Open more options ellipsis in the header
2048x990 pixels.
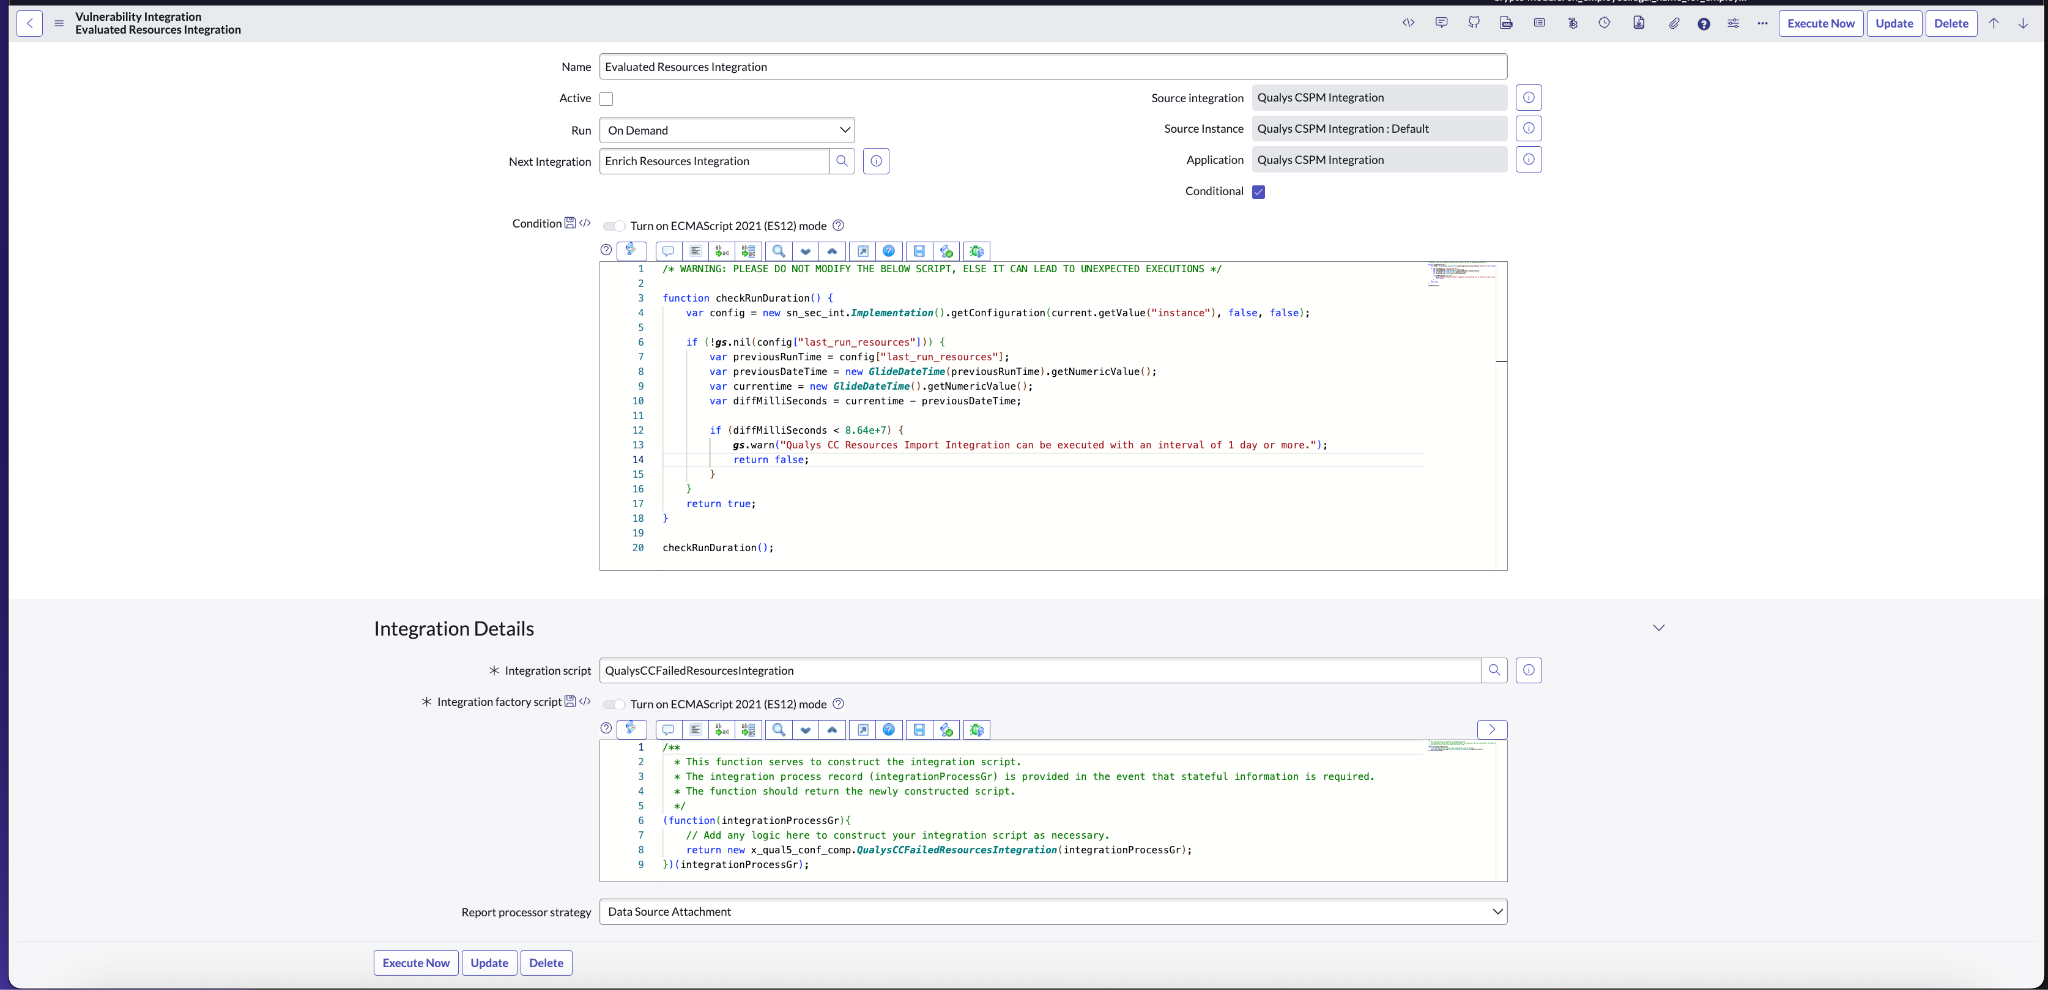pyautogui.click(x=1762, y=23)
